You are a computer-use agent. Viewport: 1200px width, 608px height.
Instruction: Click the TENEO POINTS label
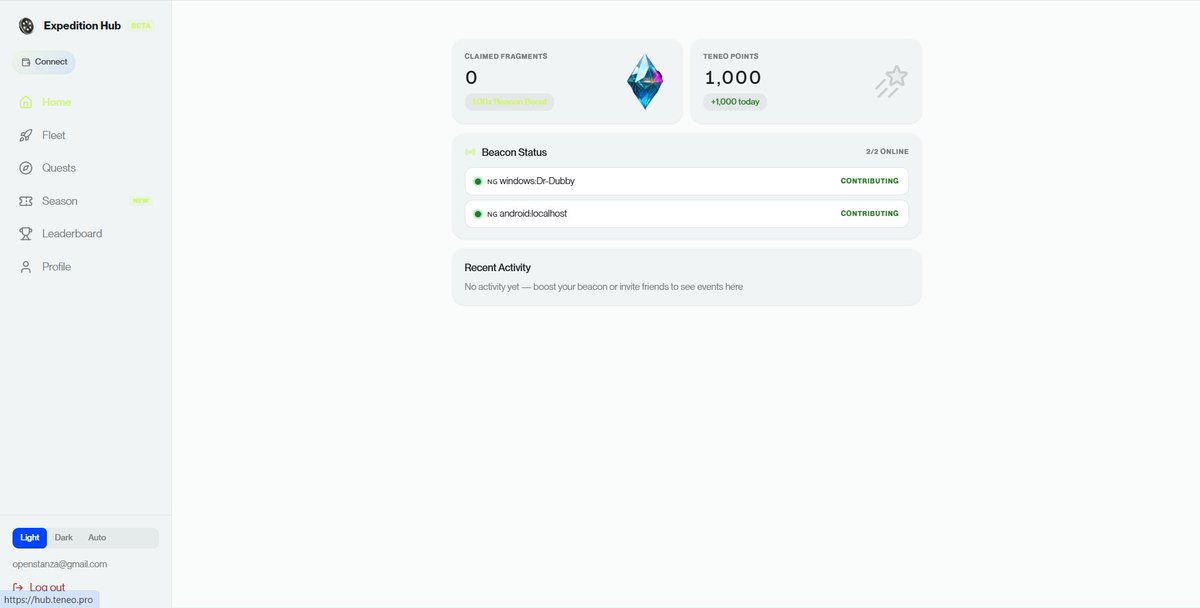pyautogui.click(x=731, y=57)
